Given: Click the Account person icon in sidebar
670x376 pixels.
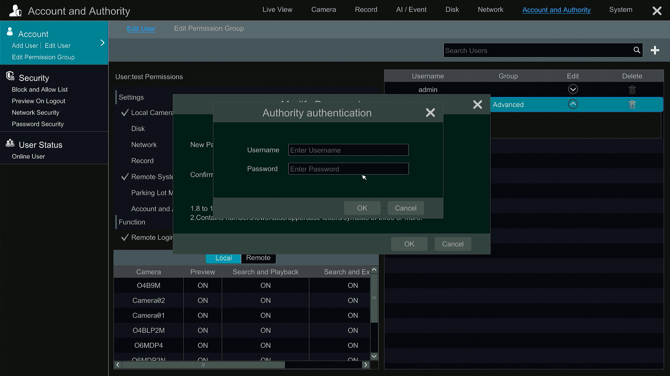Looking at the screenshot, I should (x=10, y=32).
